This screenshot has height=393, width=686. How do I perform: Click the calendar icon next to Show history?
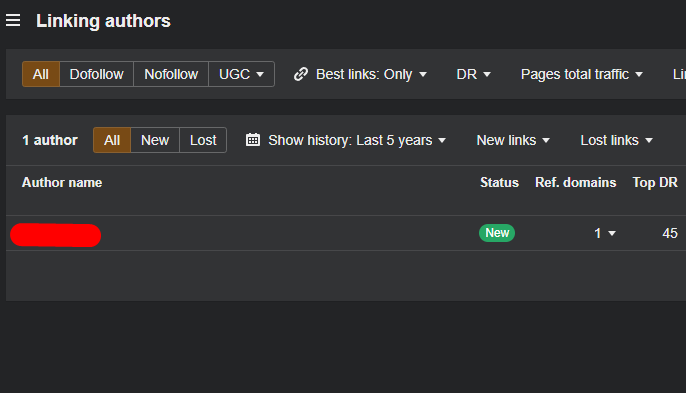pos(253,140)
